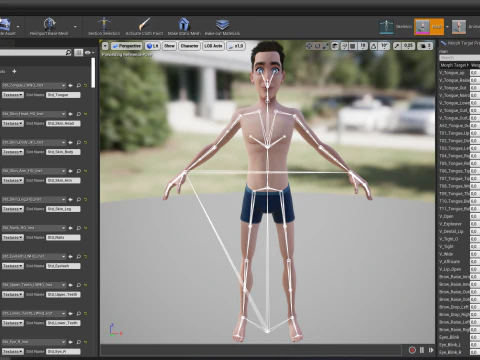Use selected asset arrow for Std_Tongue material
This screenshot has height=360, width=480.
click(70, 86)
